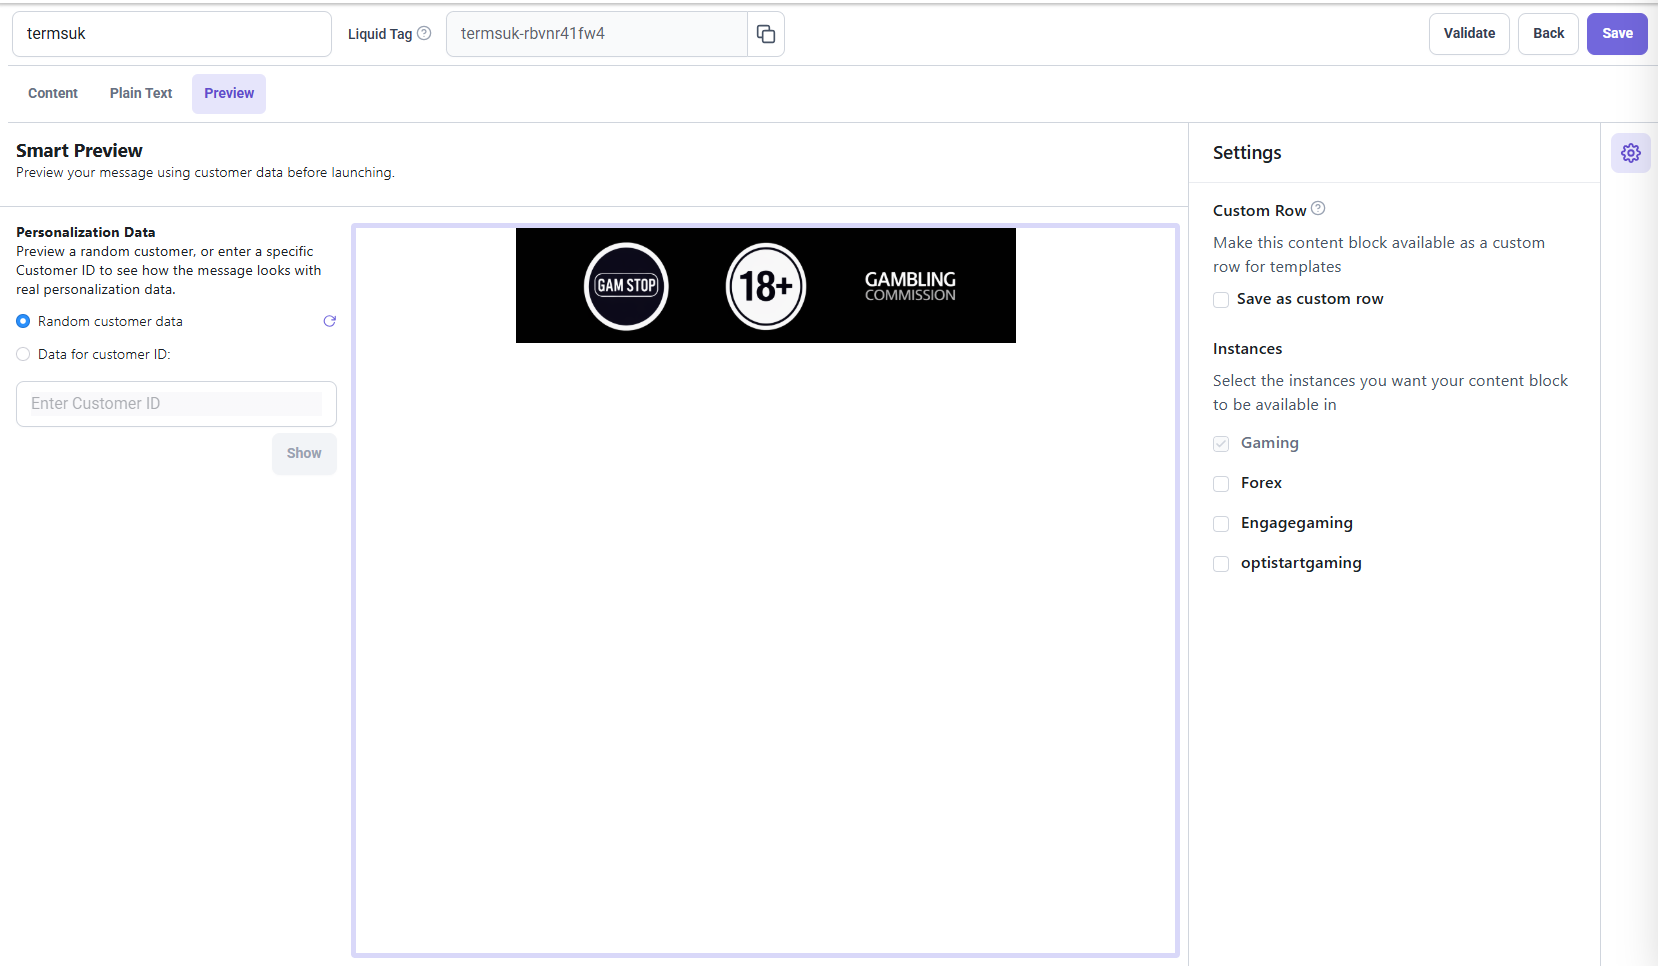
Task: Switch to the Content tab
Action: (x=53, y=93)
